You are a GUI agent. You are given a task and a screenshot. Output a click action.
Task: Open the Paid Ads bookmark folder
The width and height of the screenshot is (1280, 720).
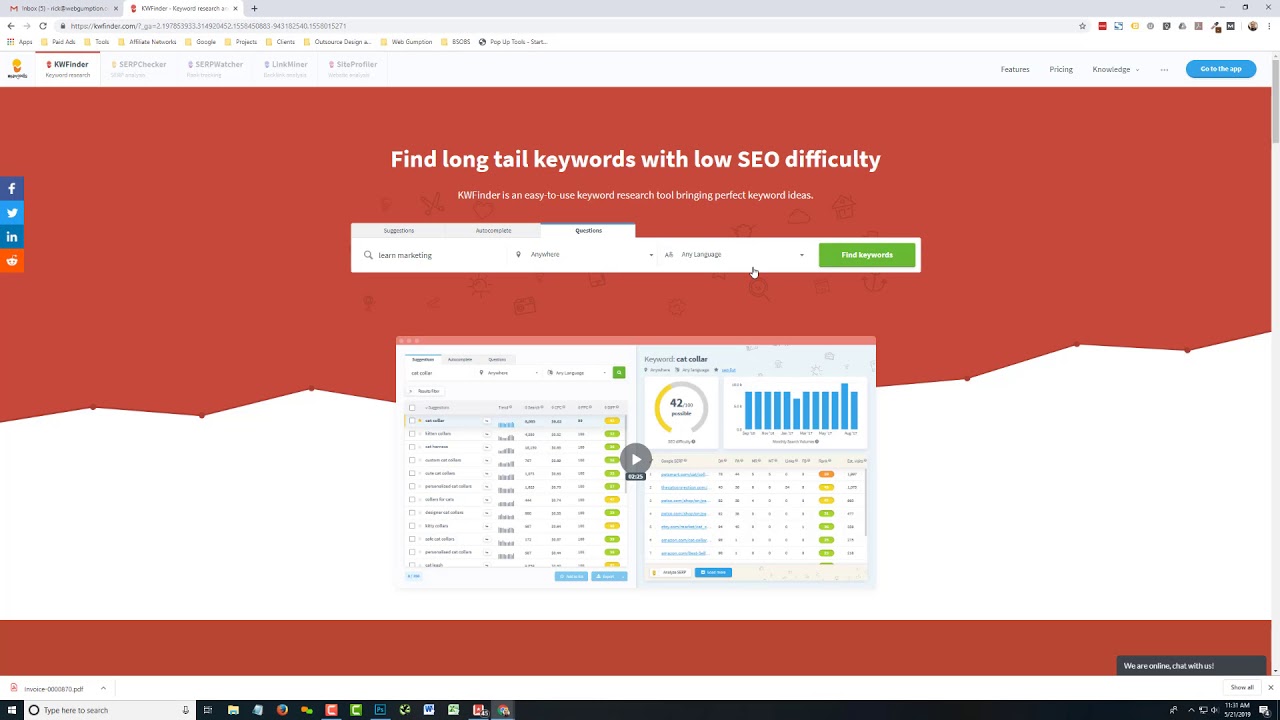58,42
